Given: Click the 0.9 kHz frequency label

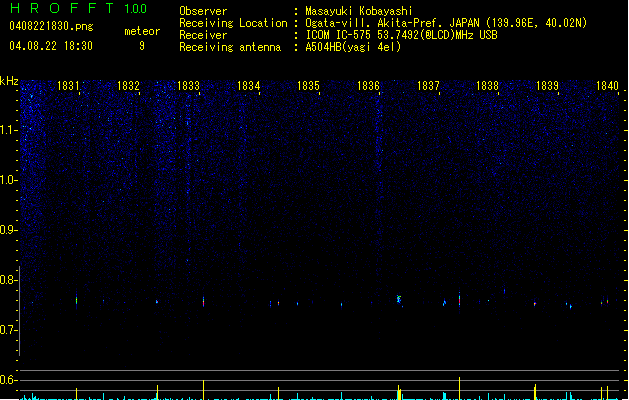Looking at the screenshot, I should coord(8,230).
